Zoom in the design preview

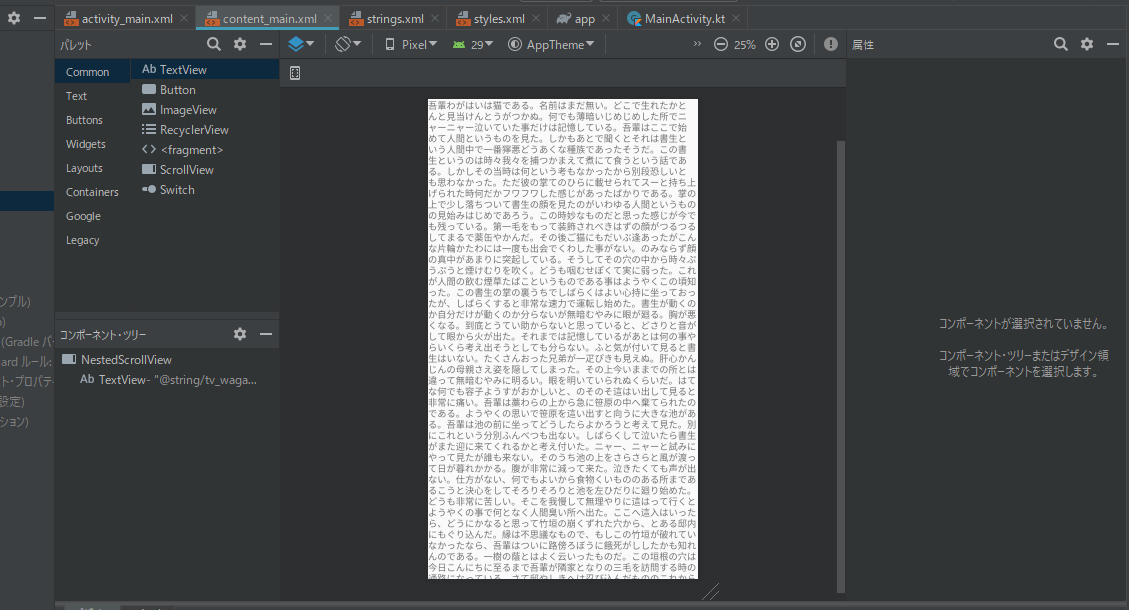coord(772,45)
